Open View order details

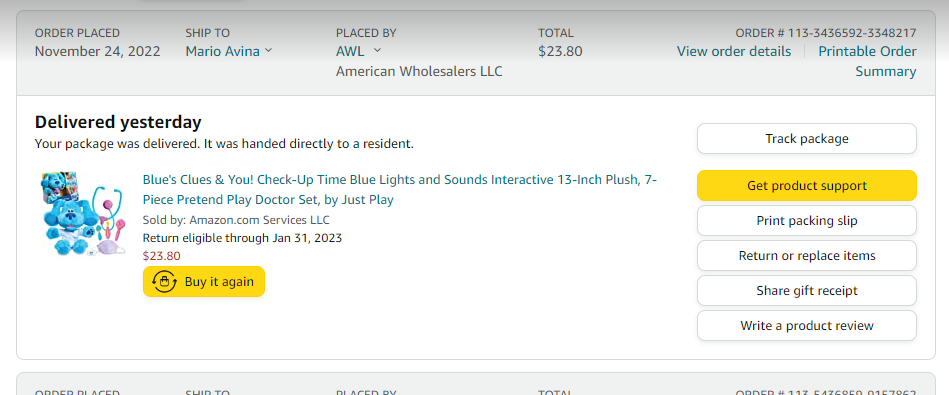734,51
